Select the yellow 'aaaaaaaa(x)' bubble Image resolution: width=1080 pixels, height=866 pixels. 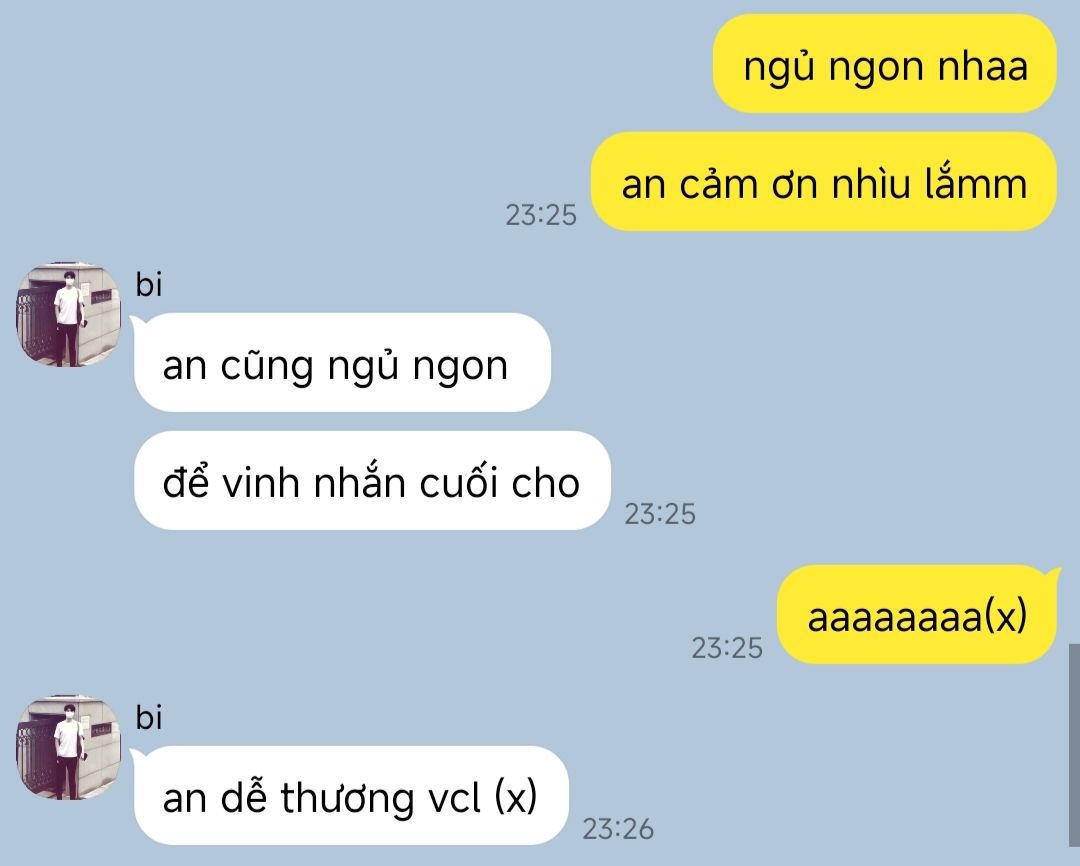(917, 615)
